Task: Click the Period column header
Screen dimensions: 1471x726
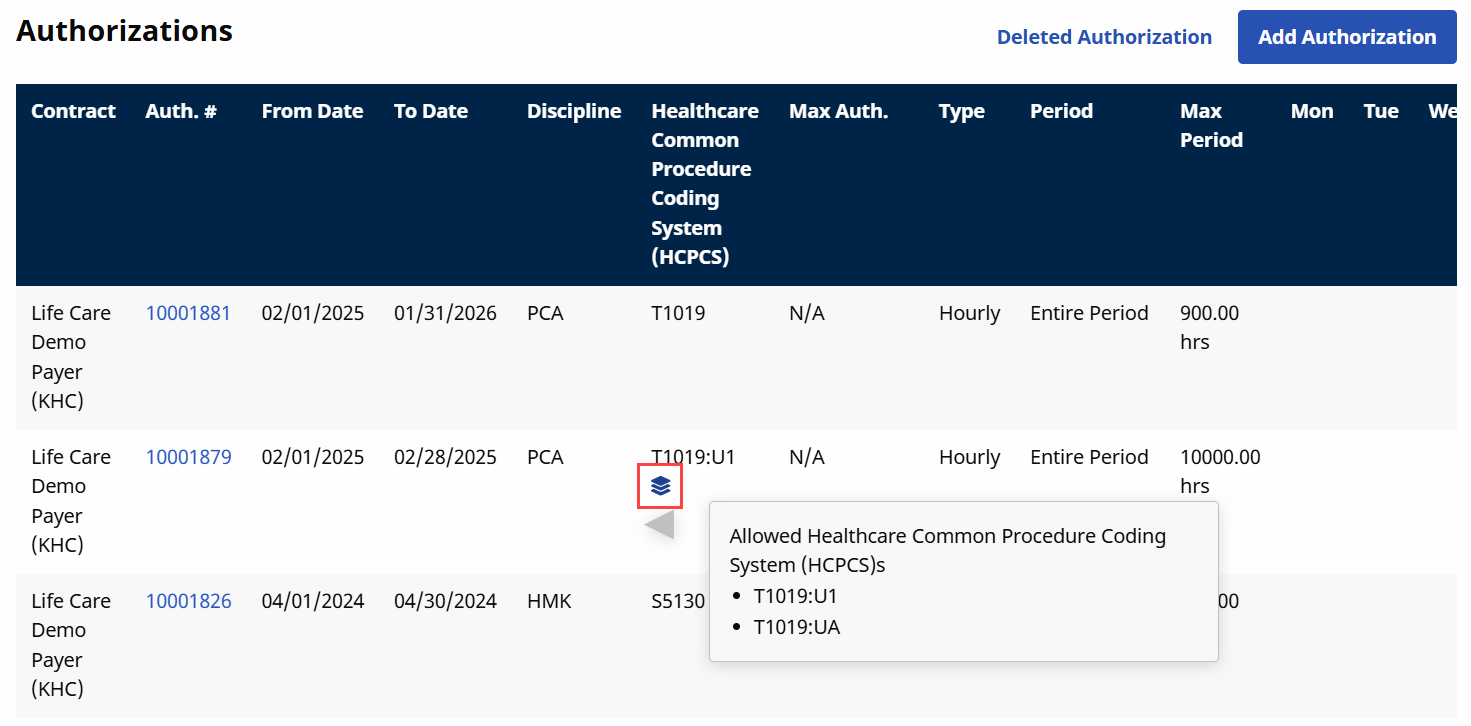Action: pyautogui.click(x=1061, y=111)
